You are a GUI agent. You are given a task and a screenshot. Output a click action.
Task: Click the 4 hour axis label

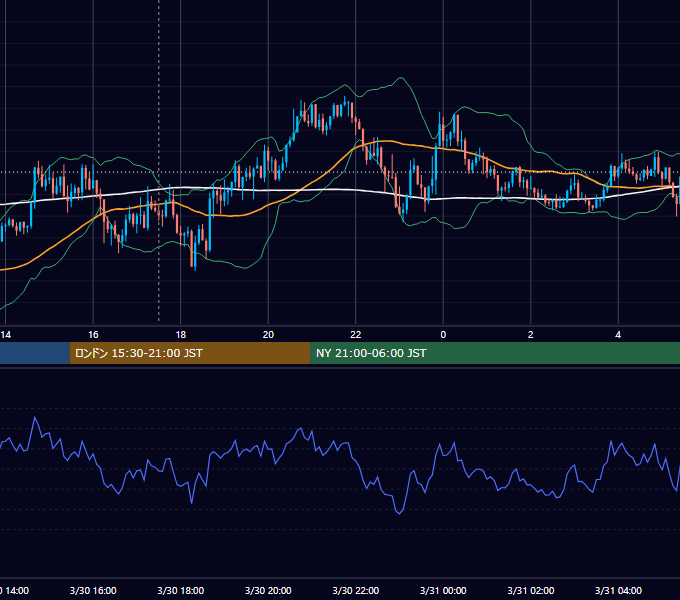click(x=618, y=335)
